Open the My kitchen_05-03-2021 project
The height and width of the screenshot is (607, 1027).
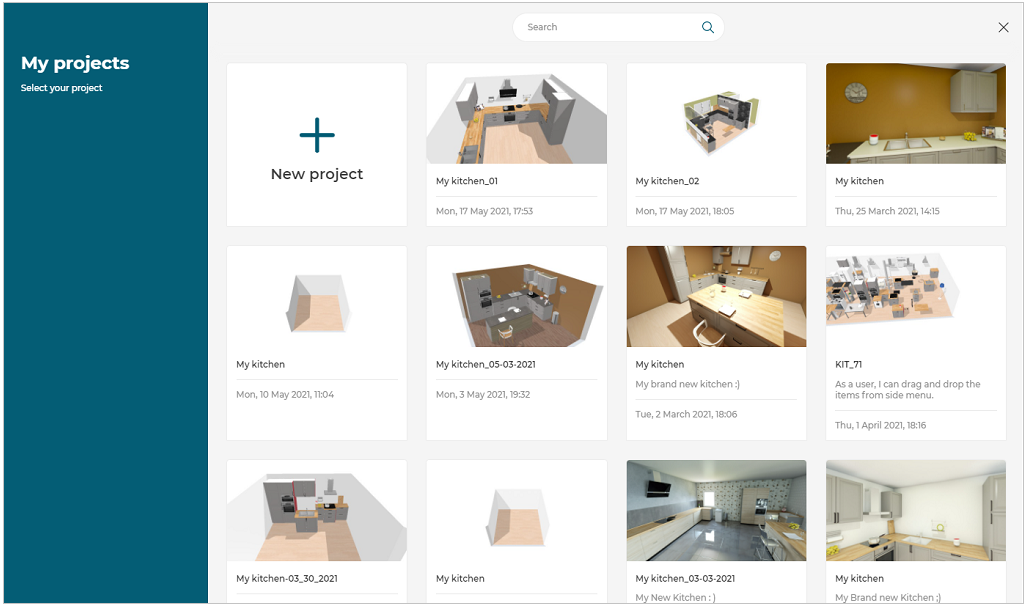click(x=516, y=295)
